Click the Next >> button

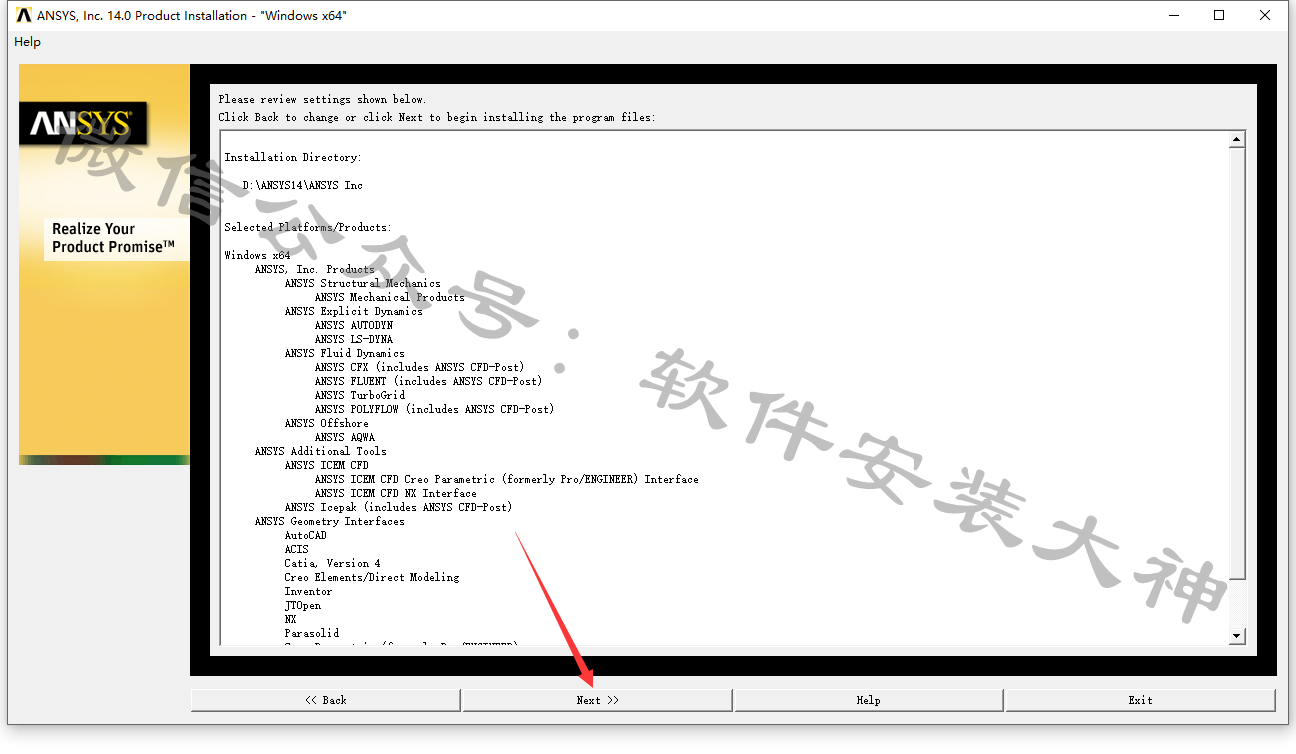pyautogui.click(x=597, y=700)
